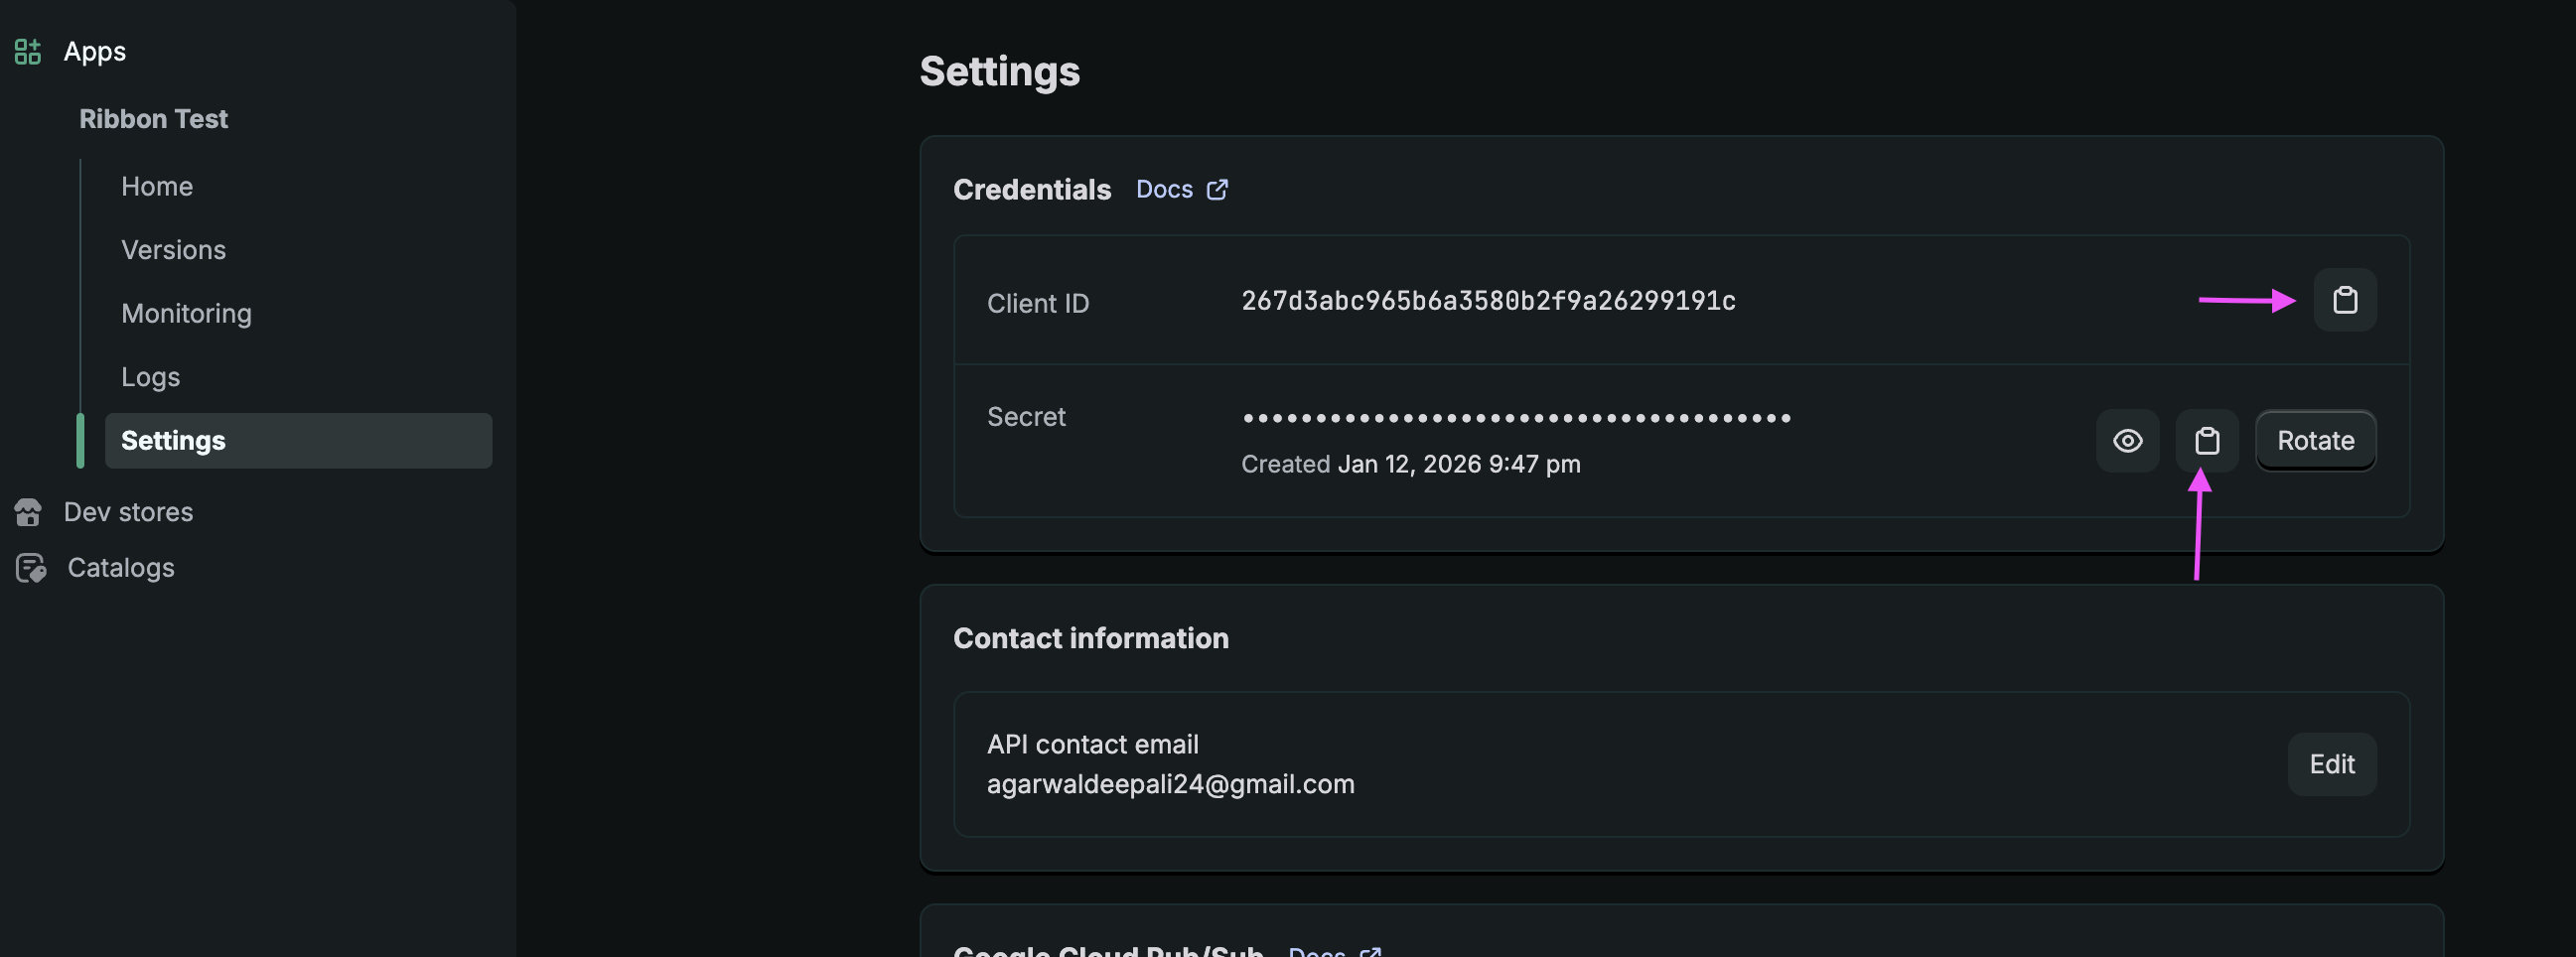Click the Apps grid icon in sidebar
This screenshot has height=957, width=2576.
[x=27, y=51]
